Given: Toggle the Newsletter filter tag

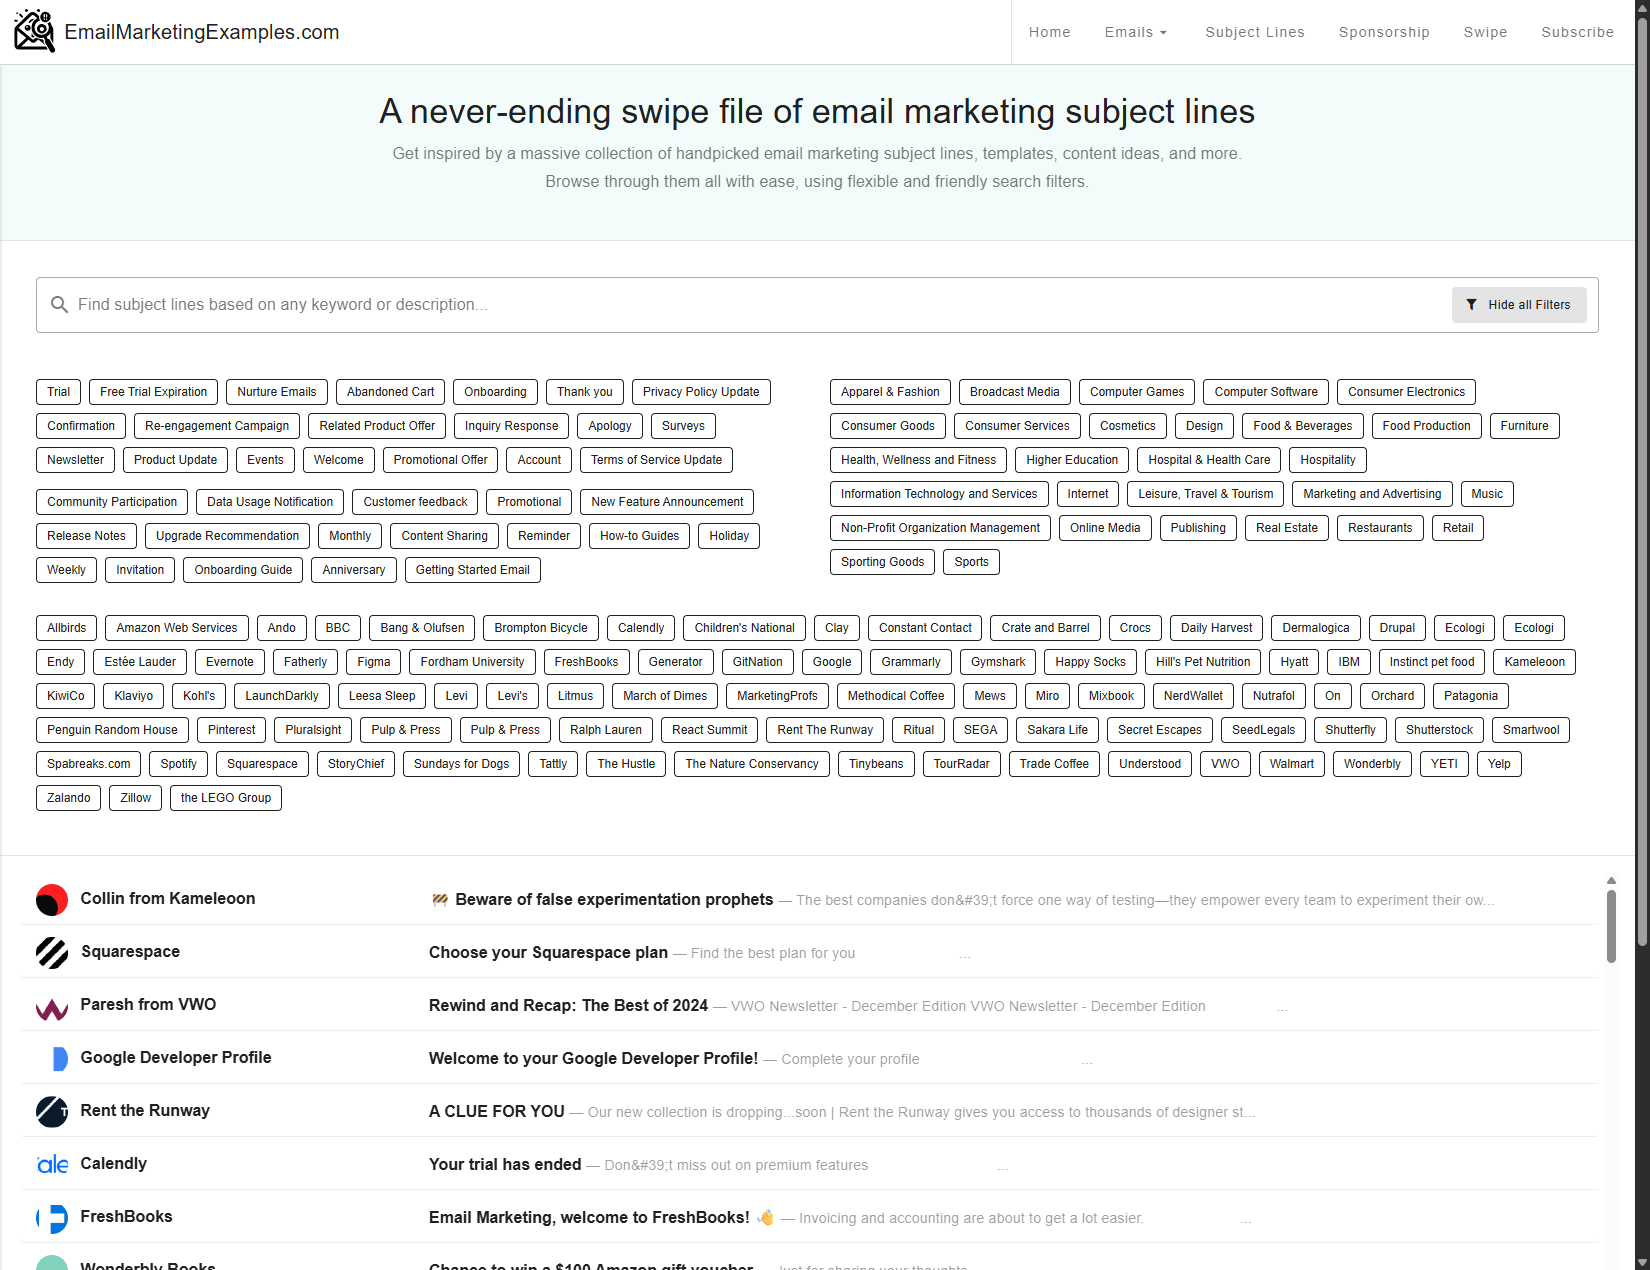Looking at the screenshot, I should click(x=75, y=460).
